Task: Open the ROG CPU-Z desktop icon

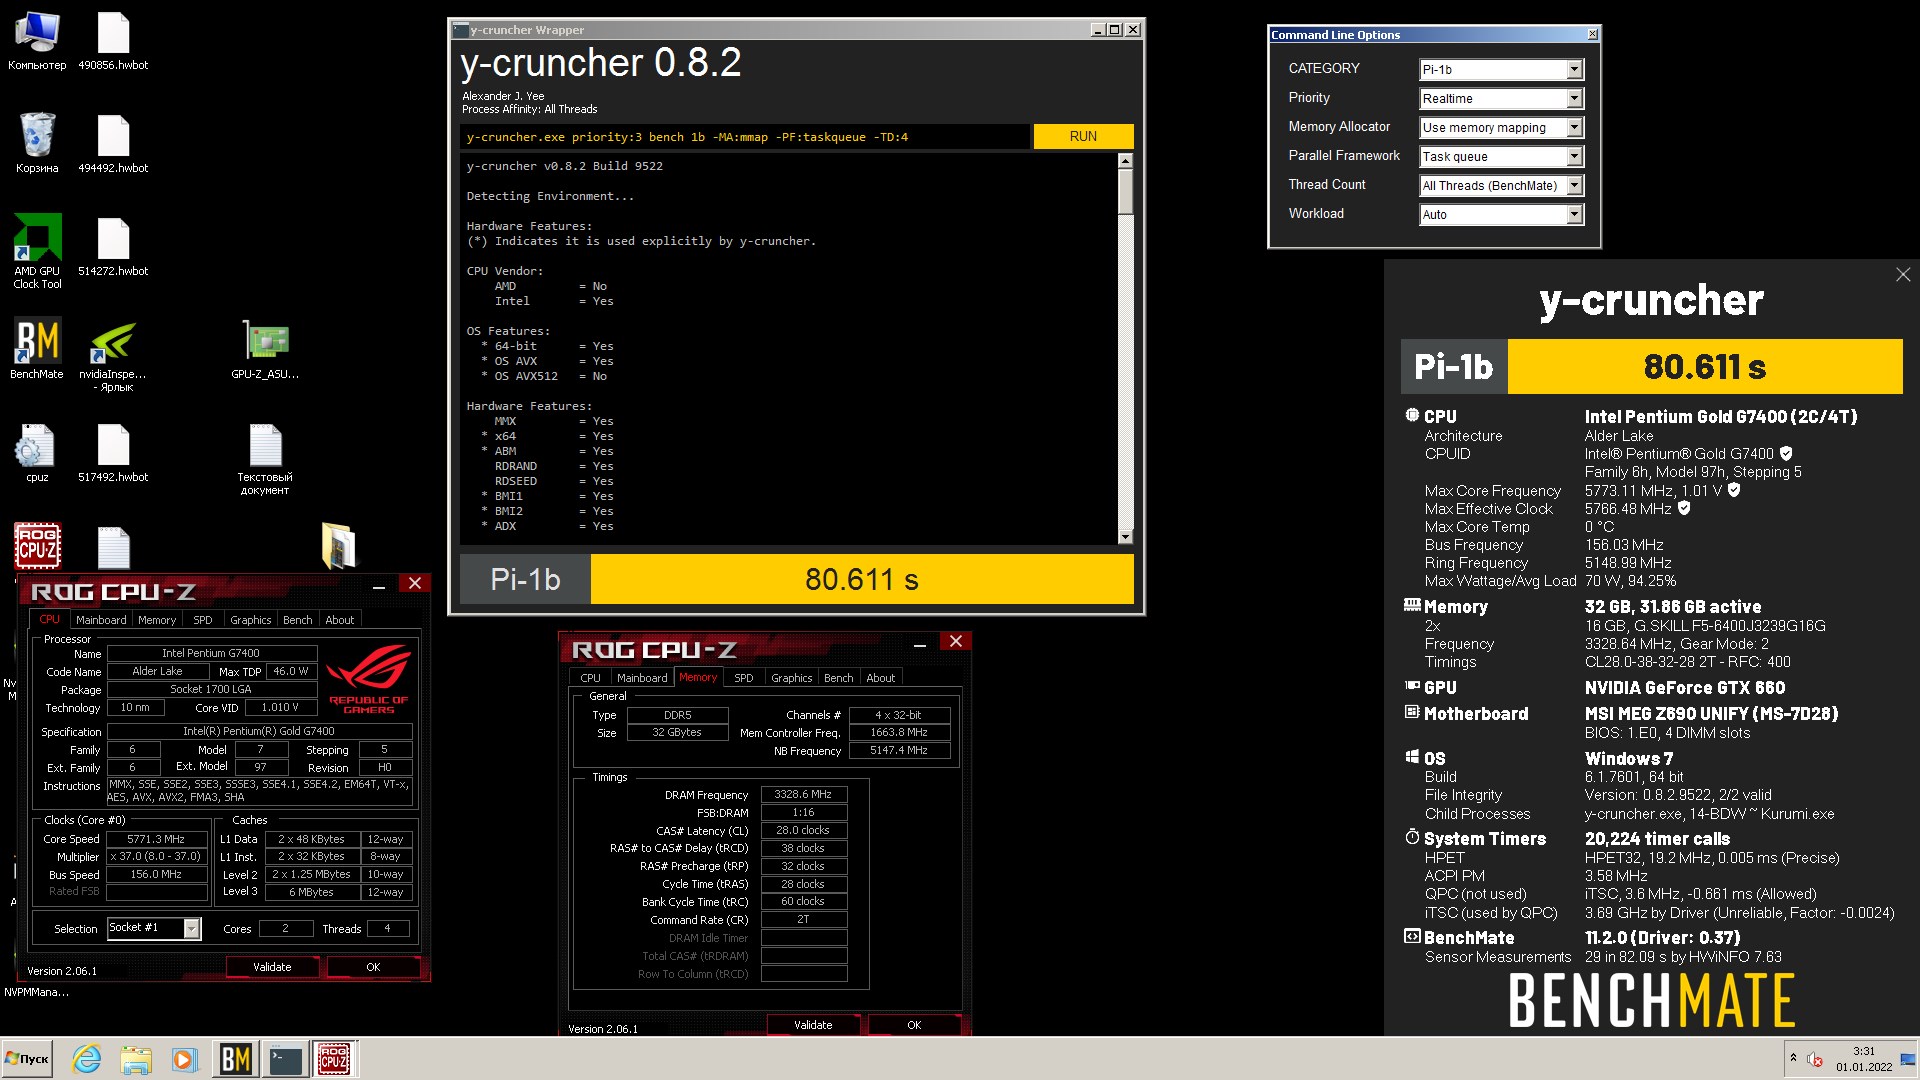Action: [37, 546]
